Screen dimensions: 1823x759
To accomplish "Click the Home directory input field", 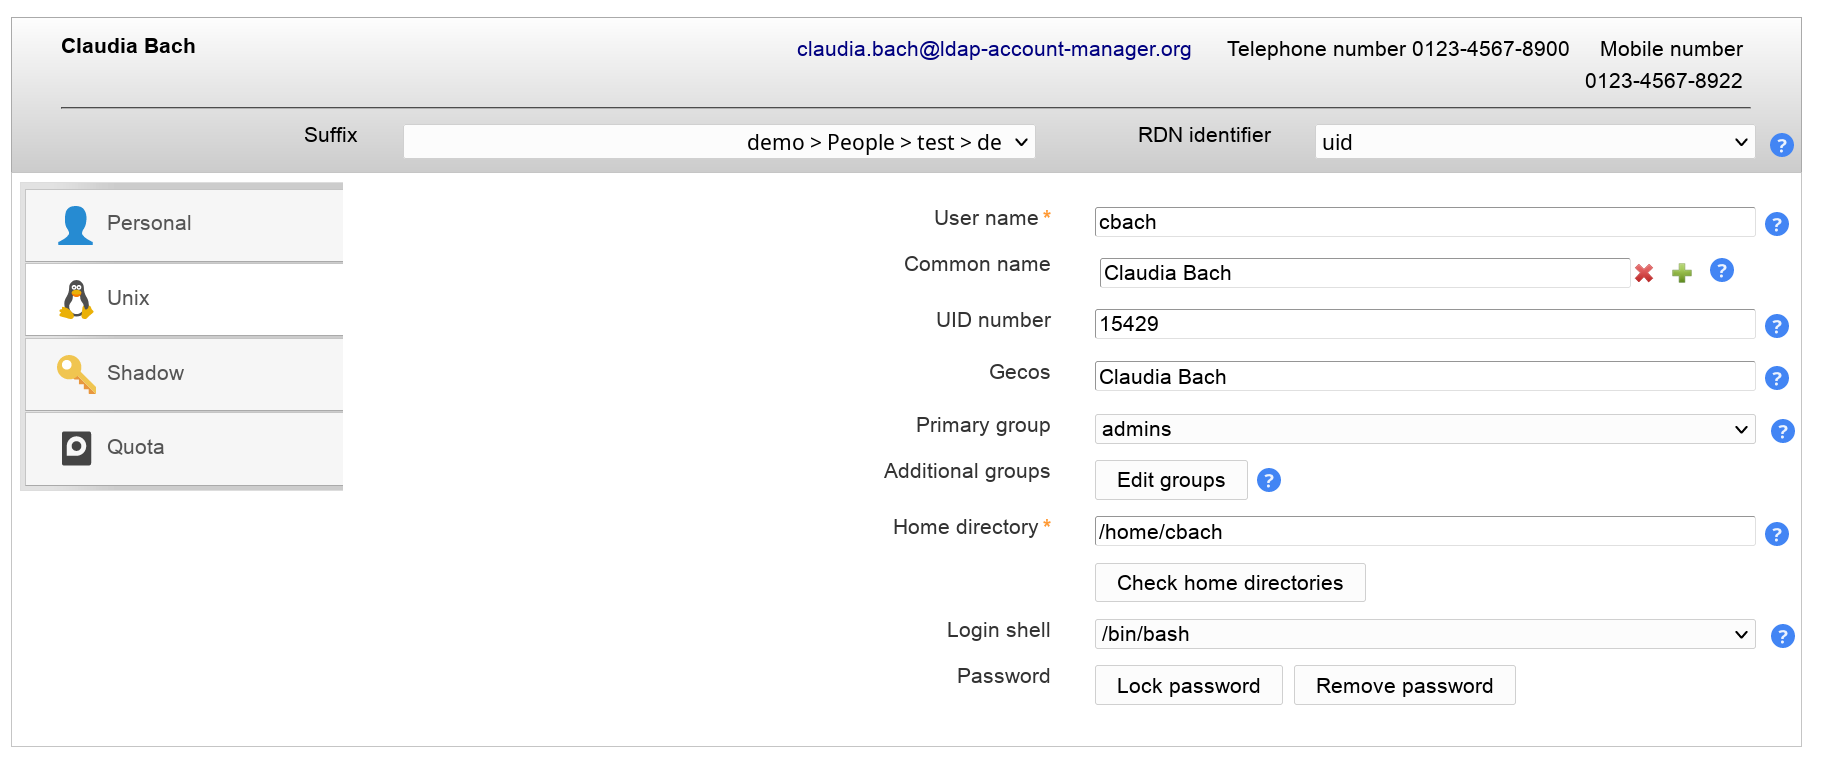I will 1424,532.
